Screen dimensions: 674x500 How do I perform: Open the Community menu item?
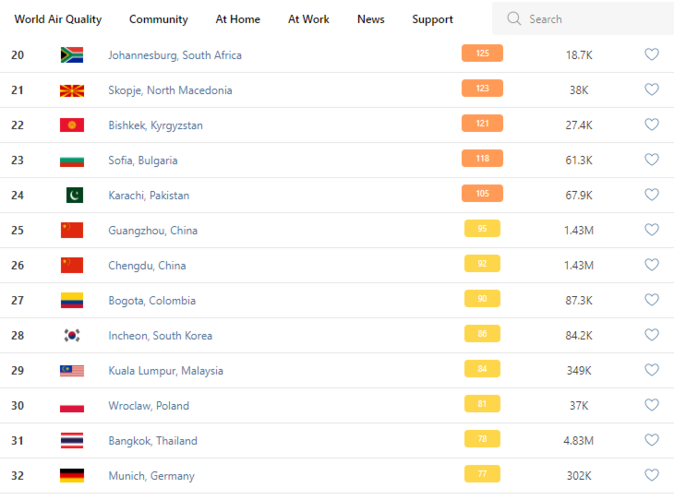[x=158, y=19]
